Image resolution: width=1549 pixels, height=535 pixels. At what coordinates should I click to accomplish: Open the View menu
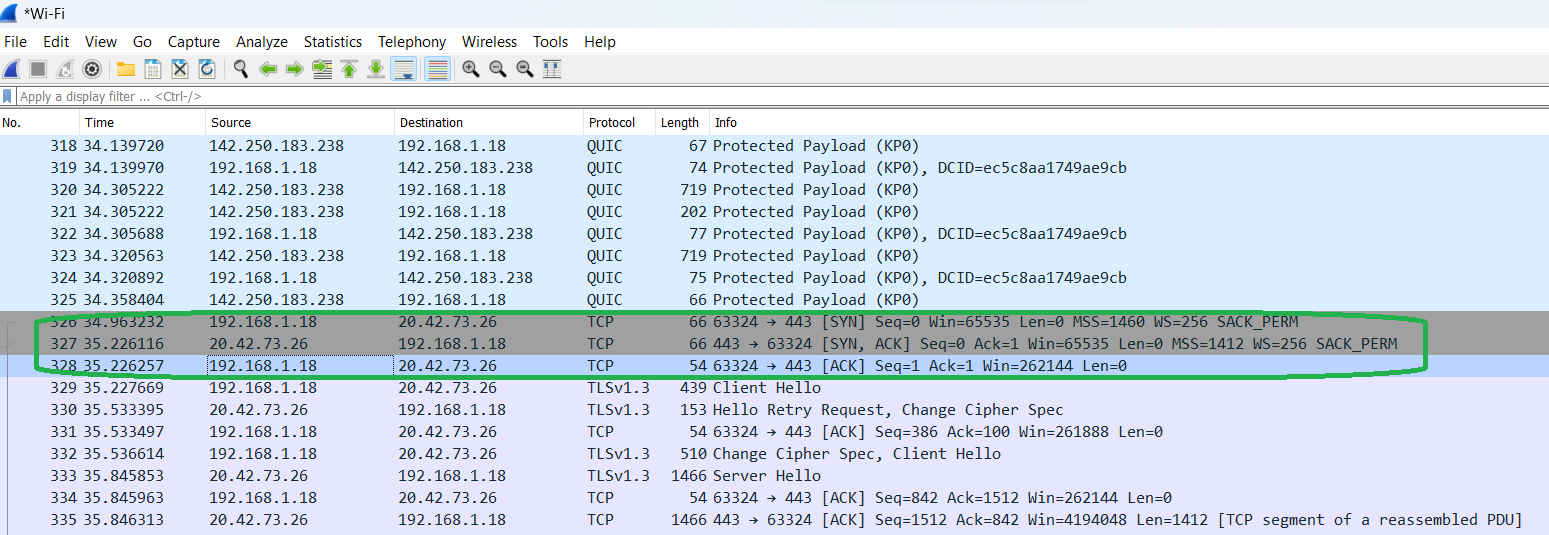tap(101, 42)
